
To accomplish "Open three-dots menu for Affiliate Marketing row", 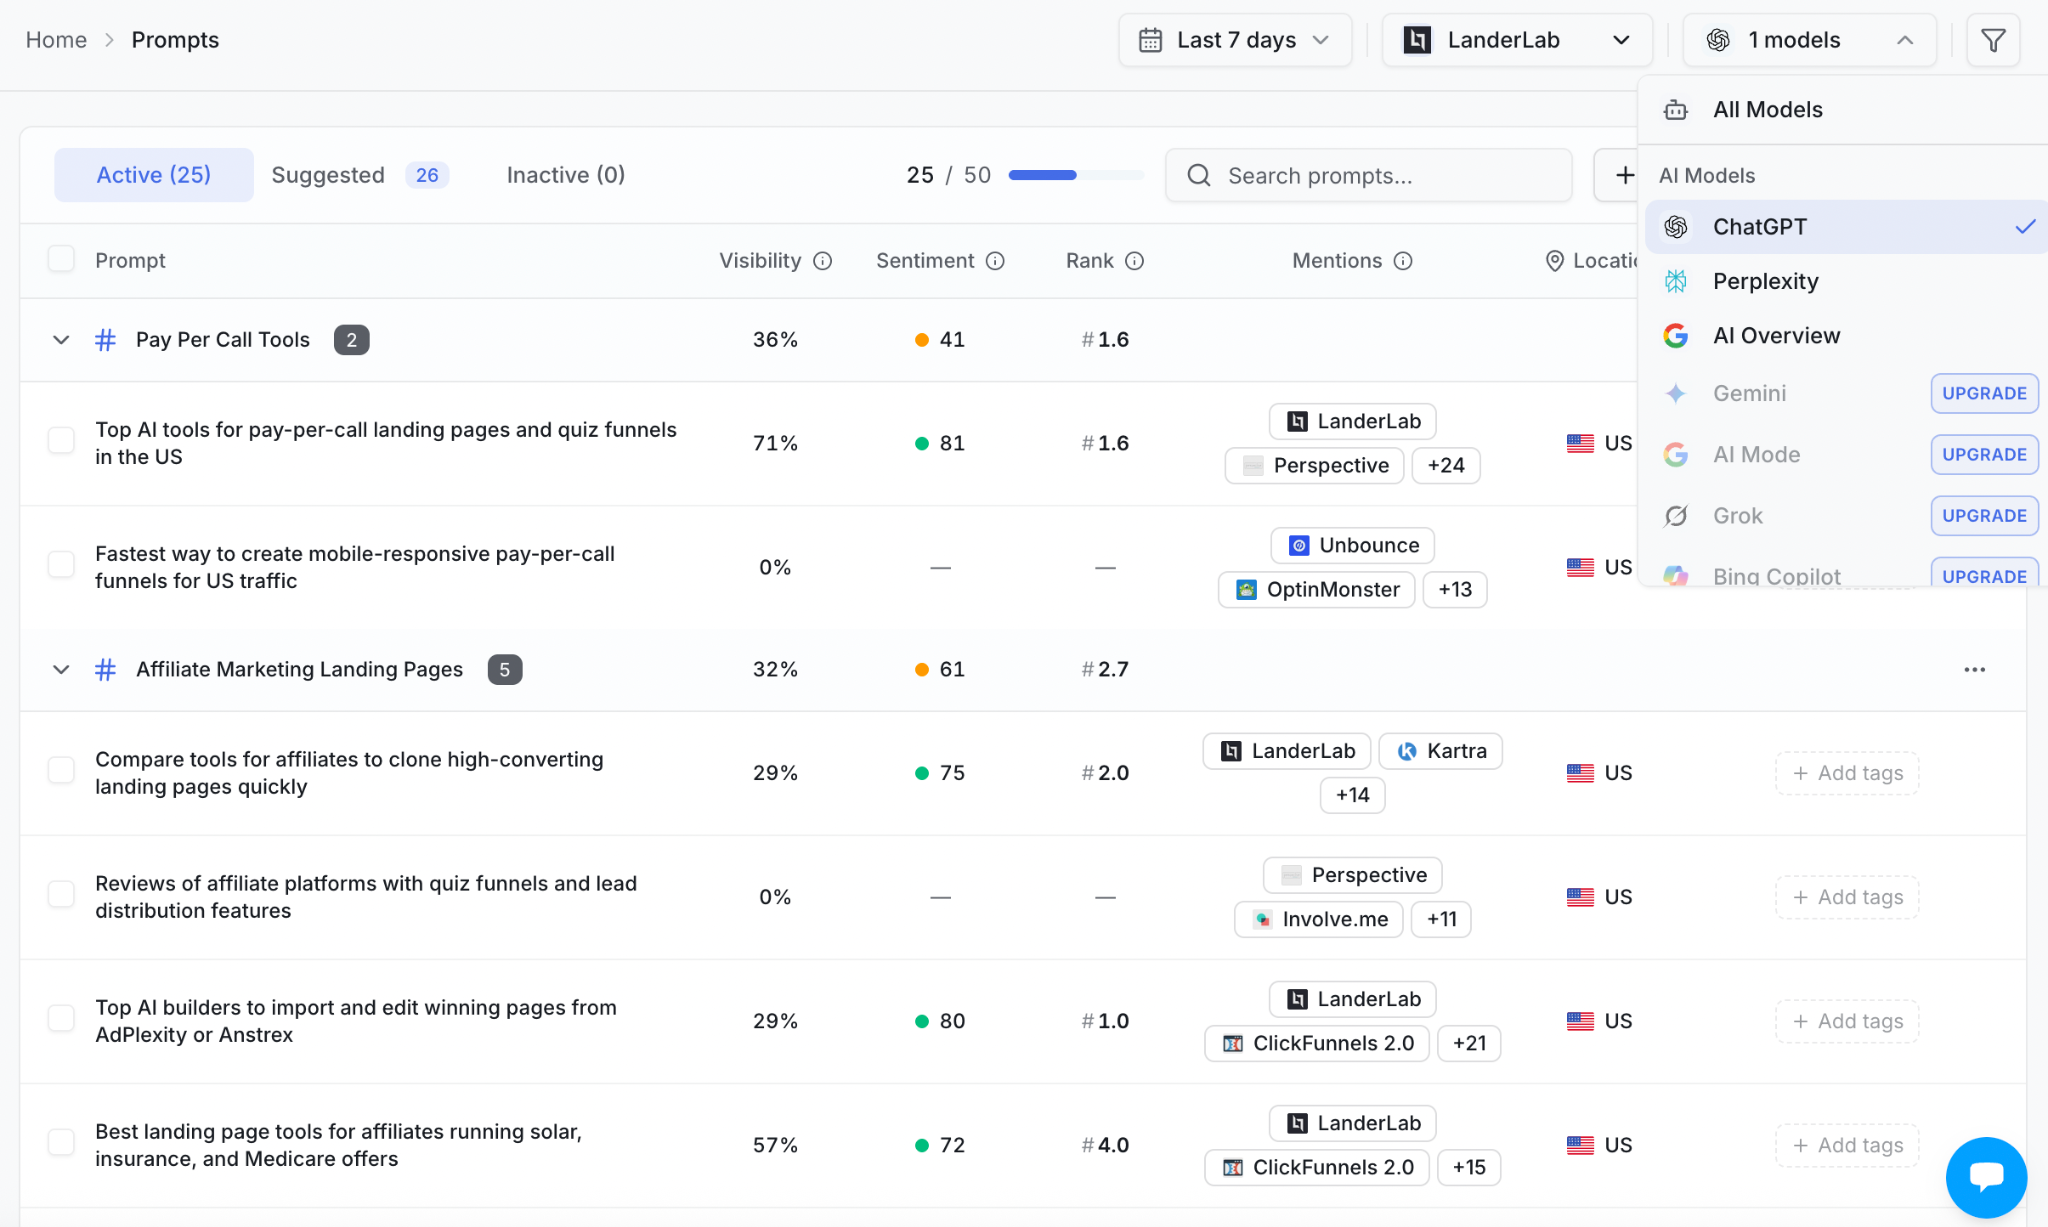I will pyautogui.click(x=1974, y=669).
